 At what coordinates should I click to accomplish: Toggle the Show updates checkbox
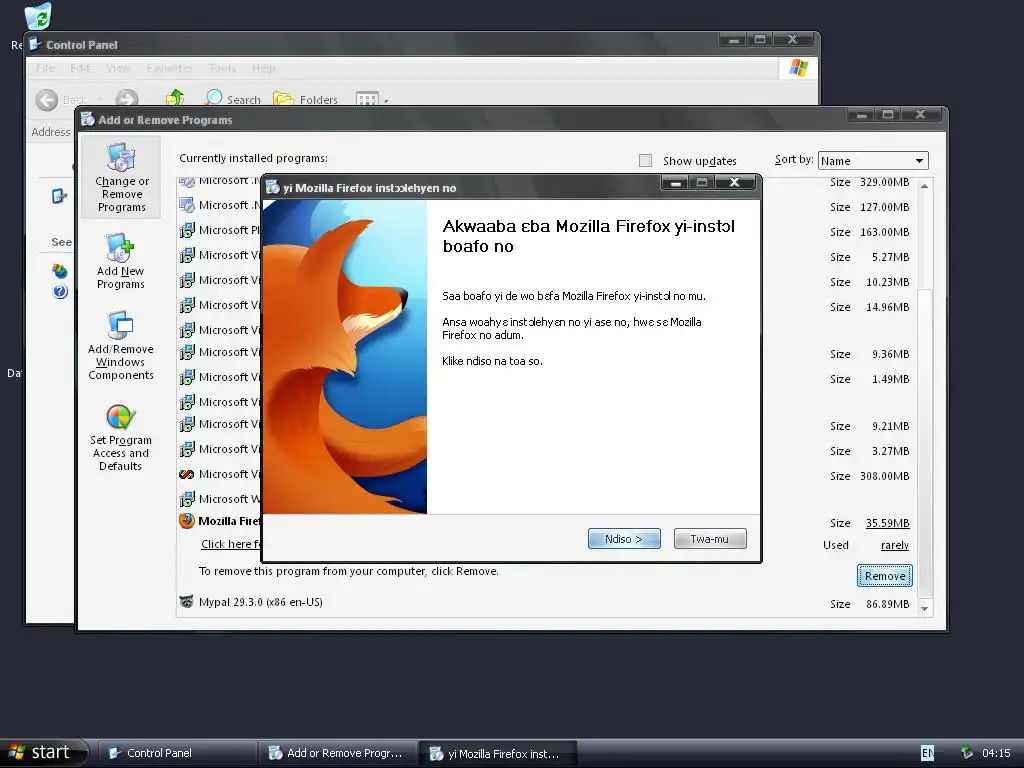pos(645,161)
